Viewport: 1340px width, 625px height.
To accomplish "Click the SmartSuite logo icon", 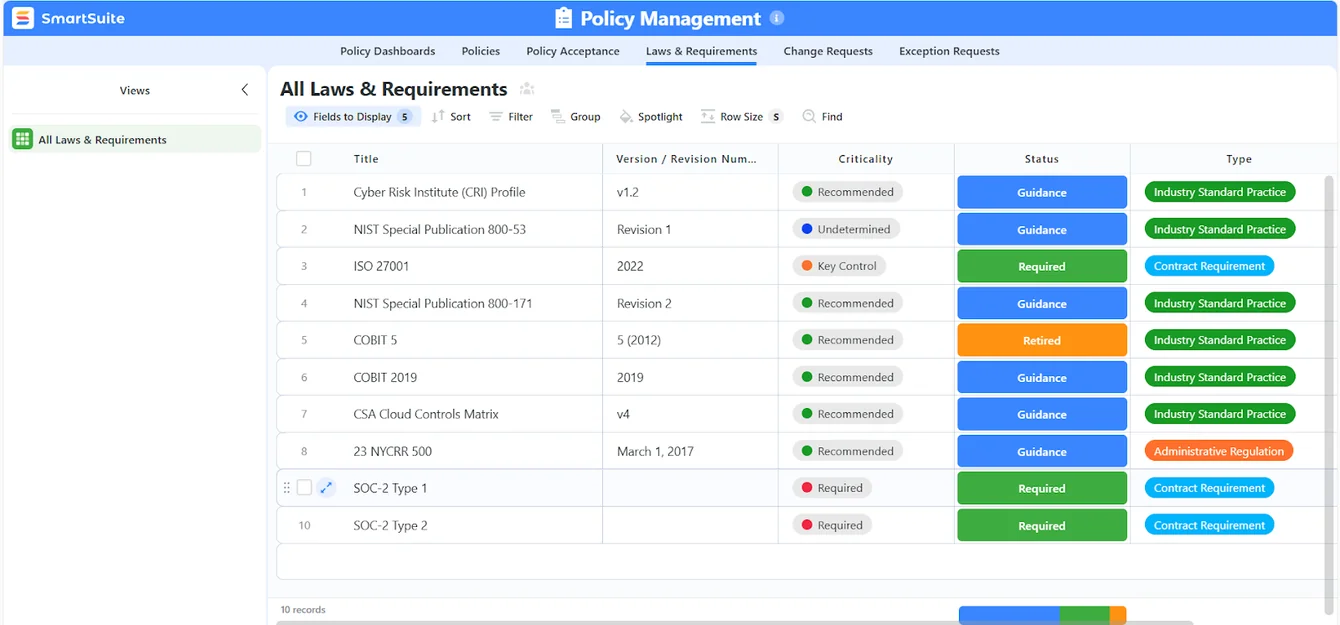I will tap(22, 18).
